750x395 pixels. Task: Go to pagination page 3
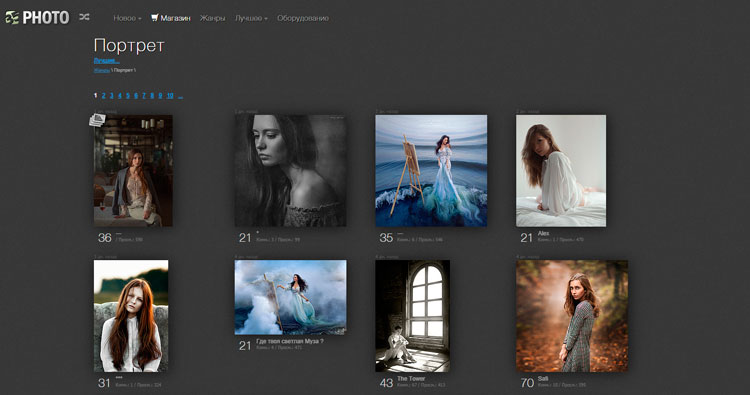[111, 96]
